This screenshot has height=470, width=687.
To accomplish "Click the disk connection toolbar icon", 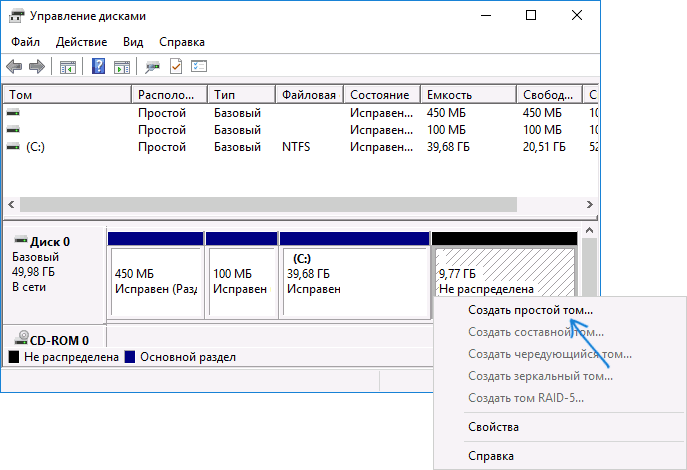I will 153,67.
